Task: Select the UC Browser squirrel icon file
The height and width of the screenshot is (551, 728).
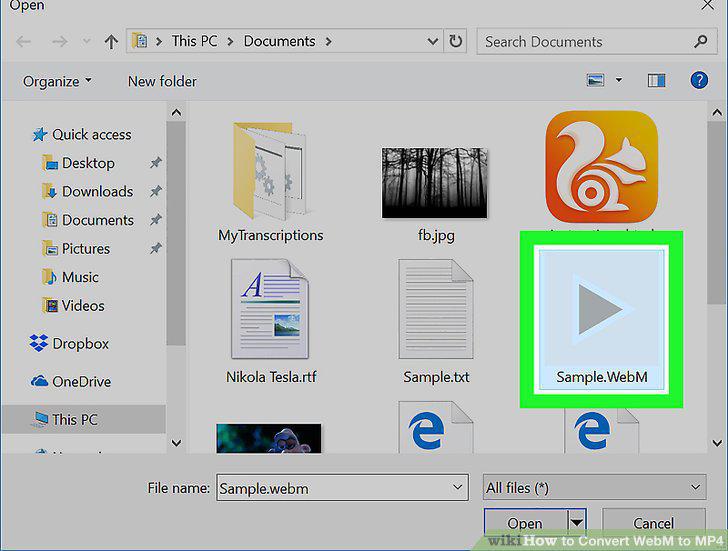Action: click(602, 167)
